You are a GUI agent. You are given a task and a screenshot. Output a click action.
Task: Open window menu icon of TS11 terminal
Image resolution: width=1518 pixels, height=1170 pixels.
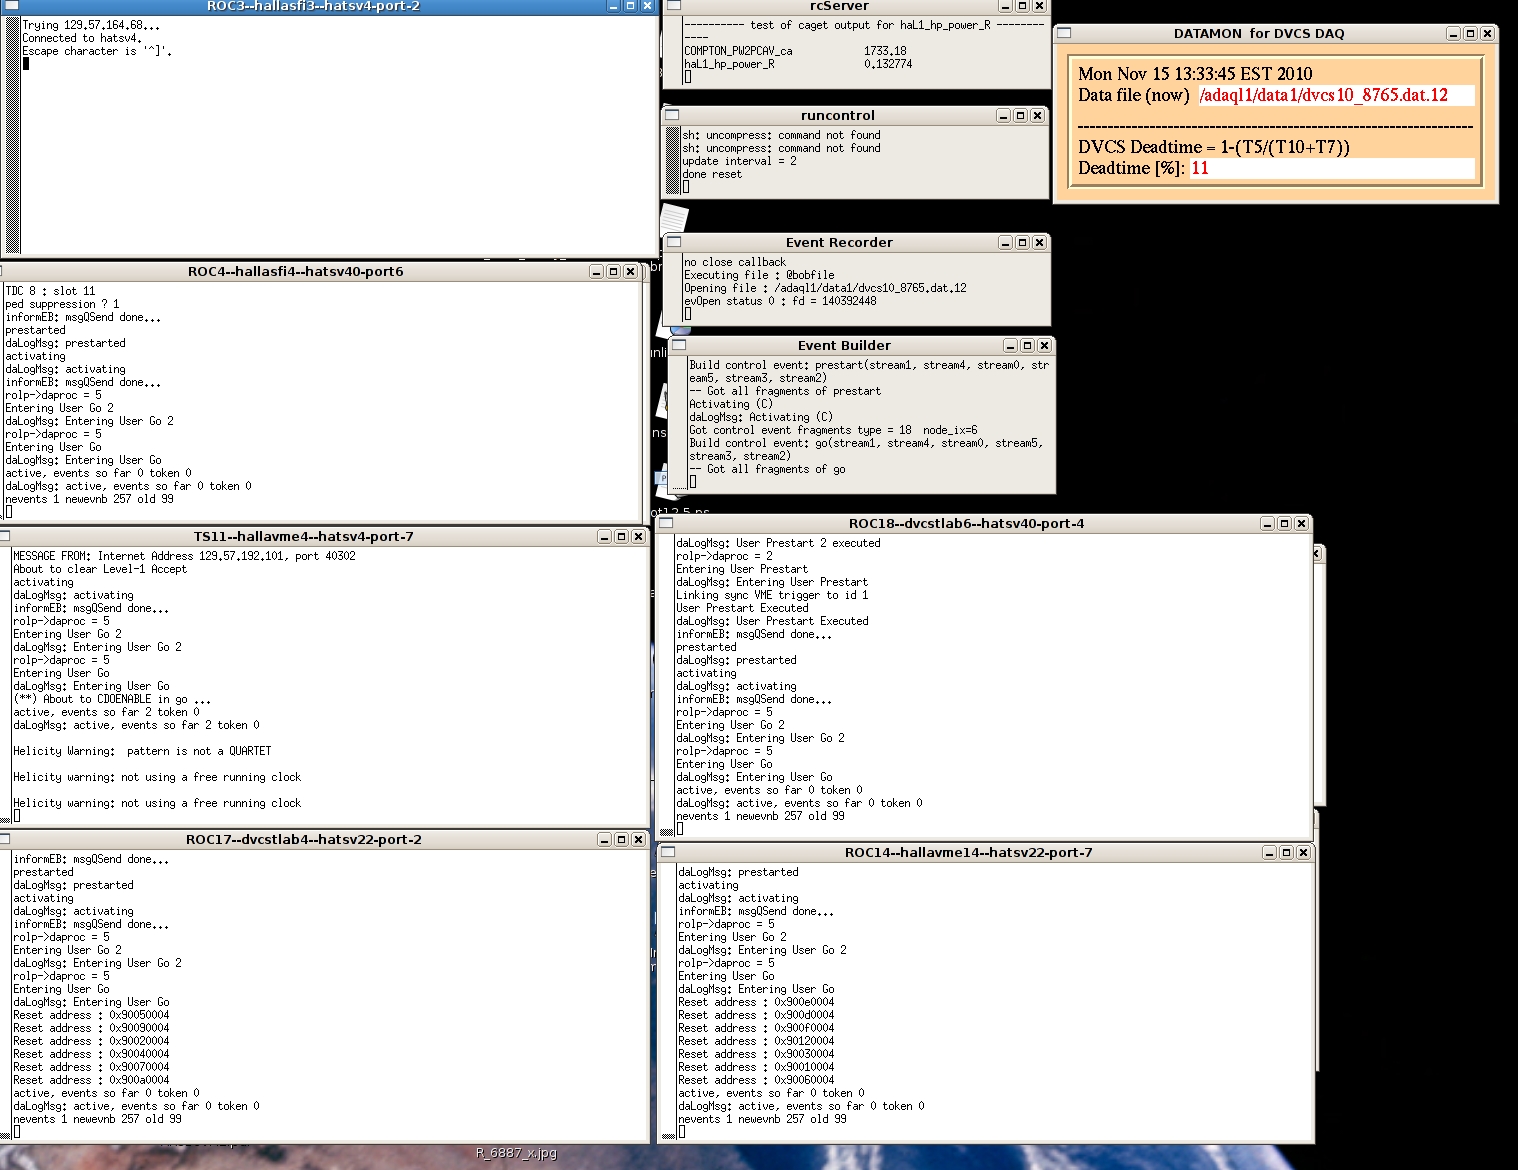(x=4, y=536)
